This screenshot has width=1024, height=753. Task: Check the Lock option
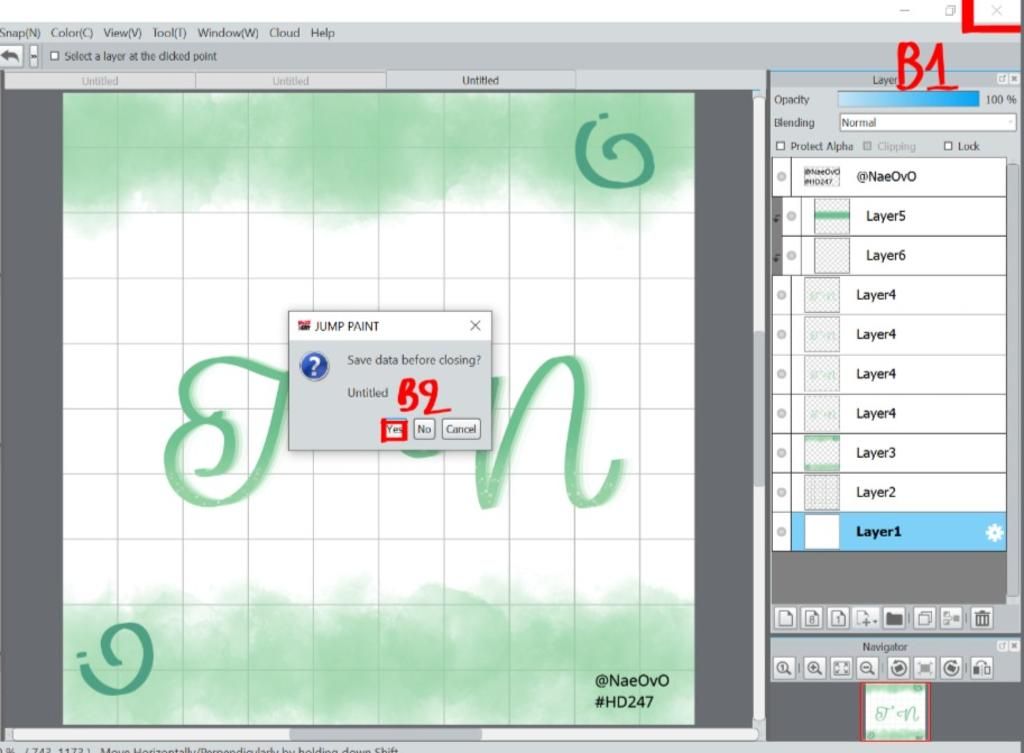coord(948,146)
